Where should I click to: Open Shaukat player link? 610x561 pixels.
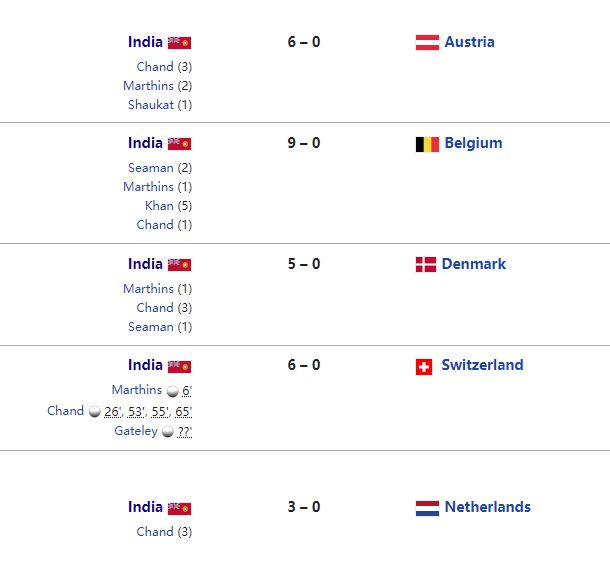point(151,105)
